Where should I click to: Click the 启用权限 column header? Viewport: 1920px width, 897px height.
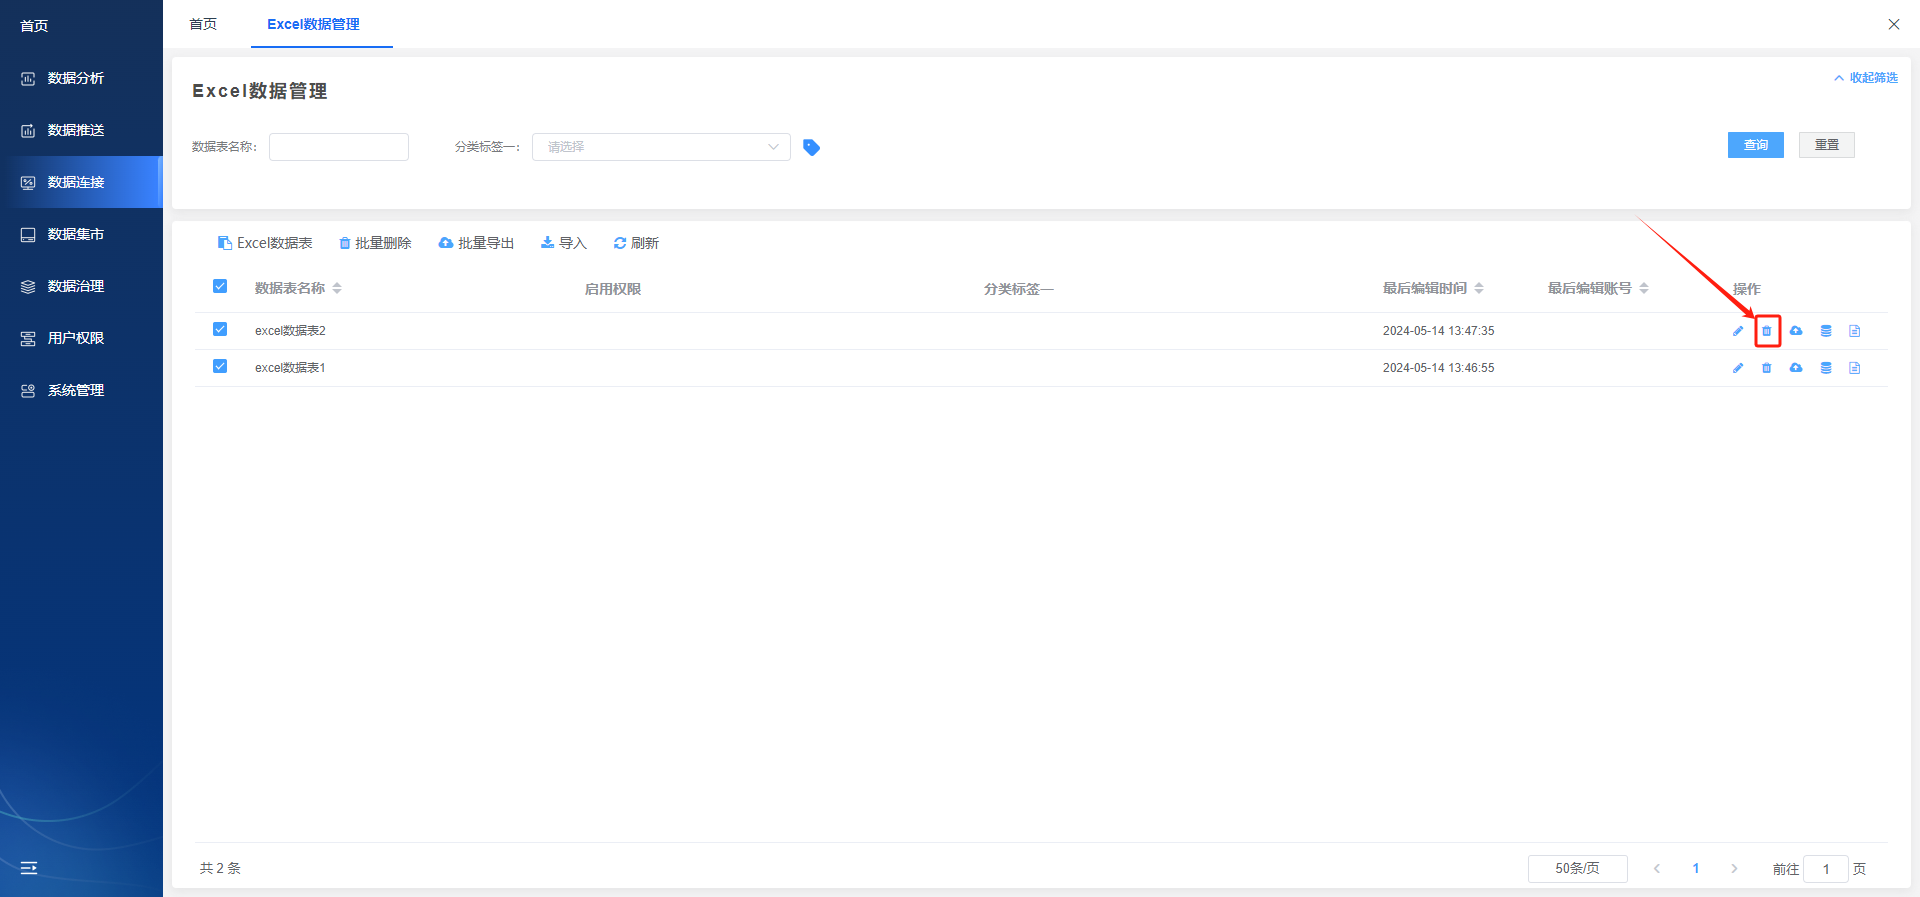pos(613,289)
